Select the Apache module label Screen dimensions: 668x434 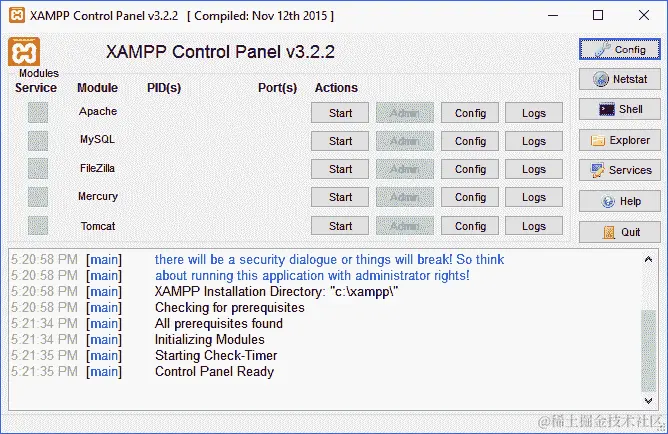pos(98,112)
